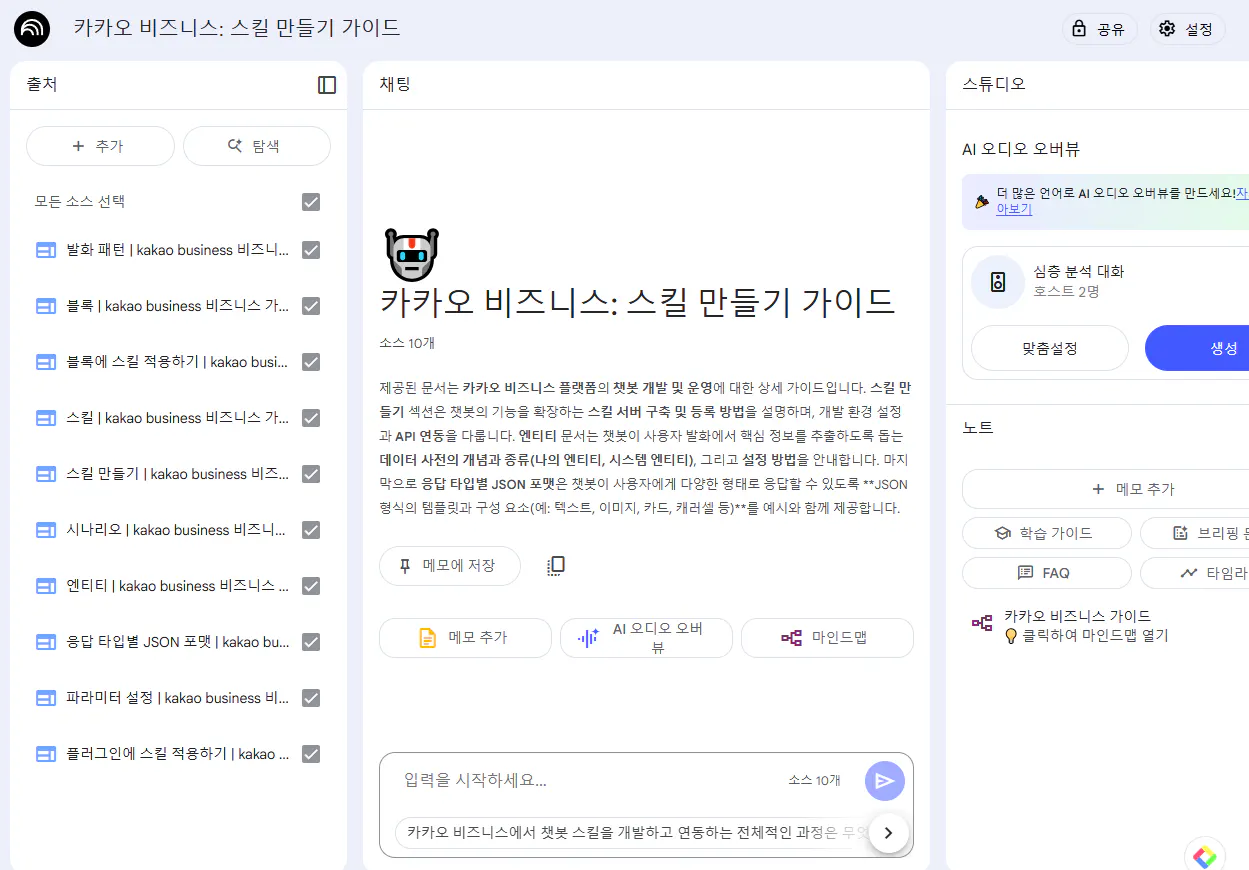Screen dimensions: 1249x870
Task: Click the 탐색 discover button
Action: click(257, 146)
